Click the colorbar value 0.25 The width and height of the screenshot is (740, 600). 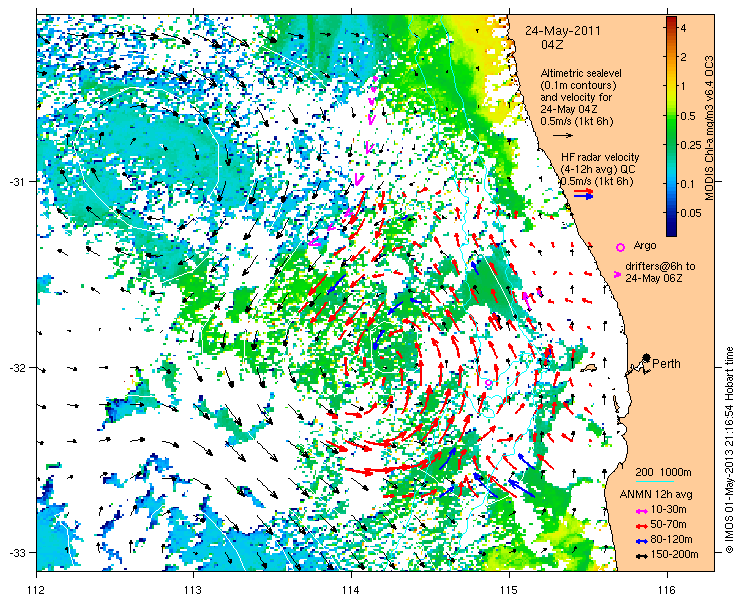(x=691, y=145)
